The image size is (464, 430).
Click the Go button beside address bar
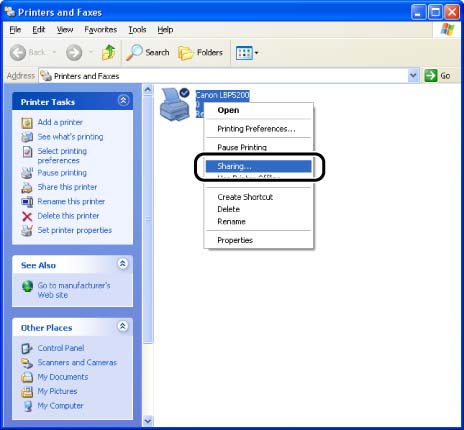[438, 76]
